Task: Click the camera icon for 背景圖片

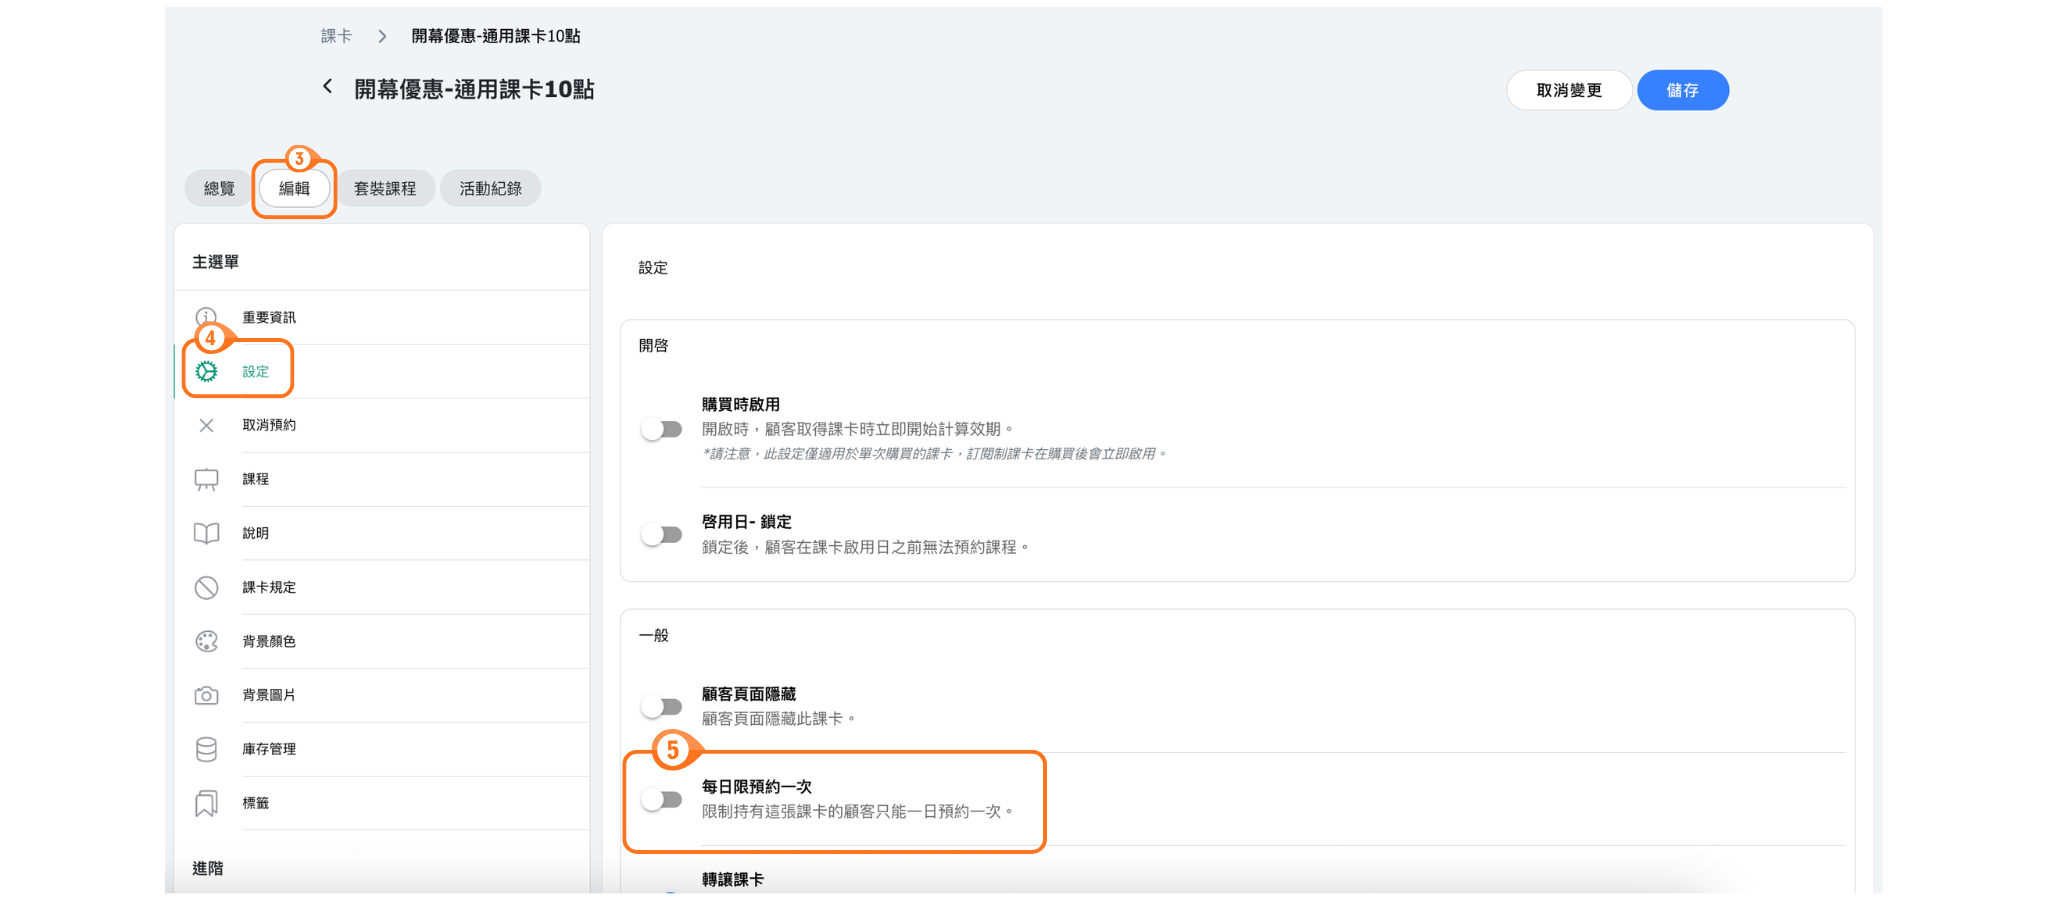Action: 207,696
